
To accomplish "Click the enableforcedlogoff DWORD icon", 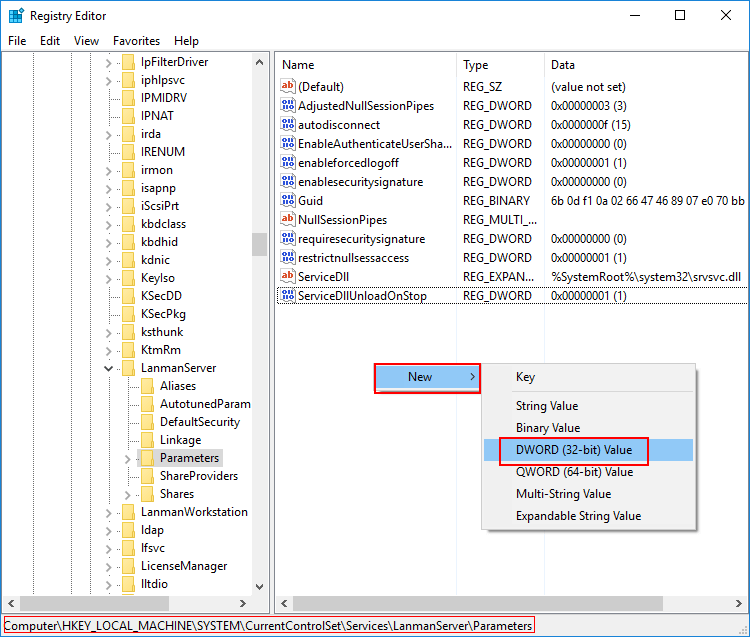I will [x=288, y=163].
